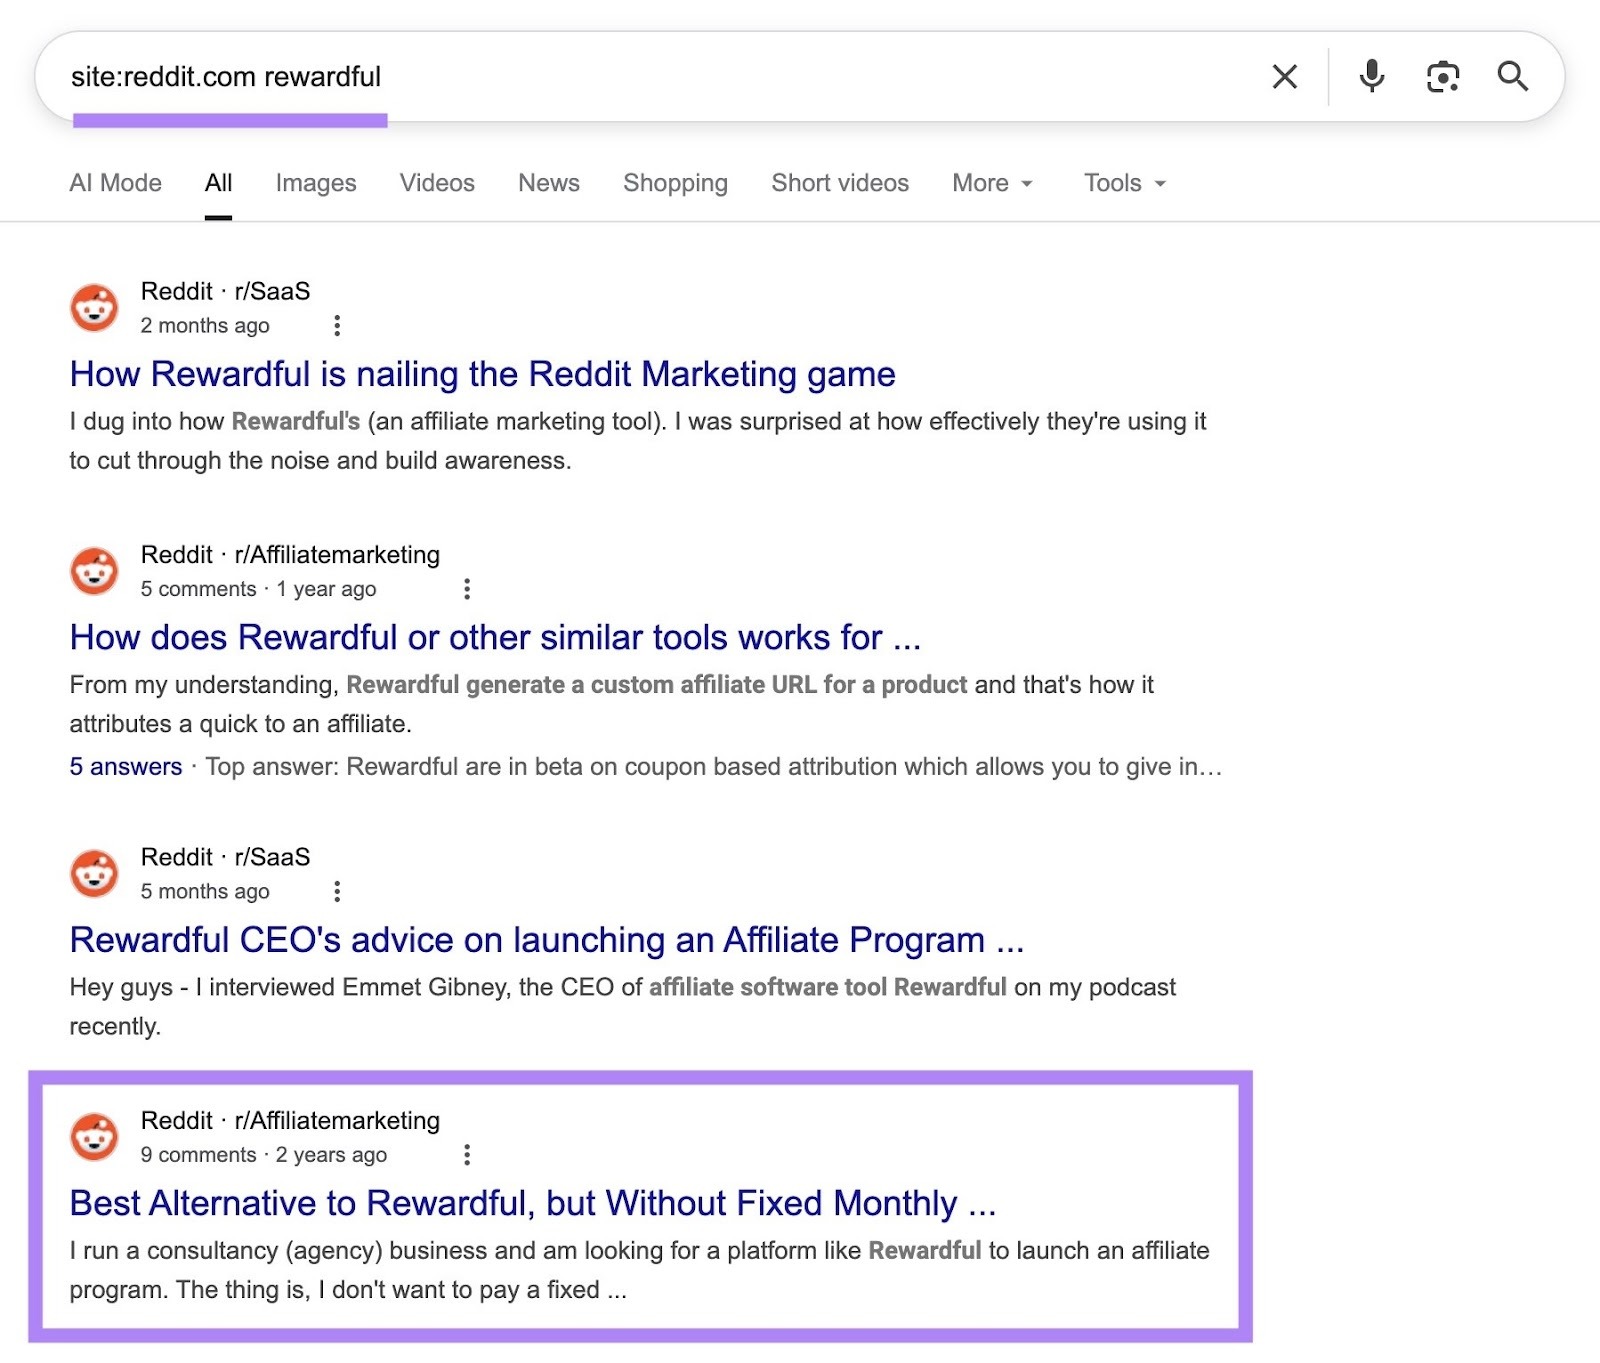The width and height of the screenshot is (1600, 1363).
Task: Click the search magnifier icon
Action: [1513, 76]
